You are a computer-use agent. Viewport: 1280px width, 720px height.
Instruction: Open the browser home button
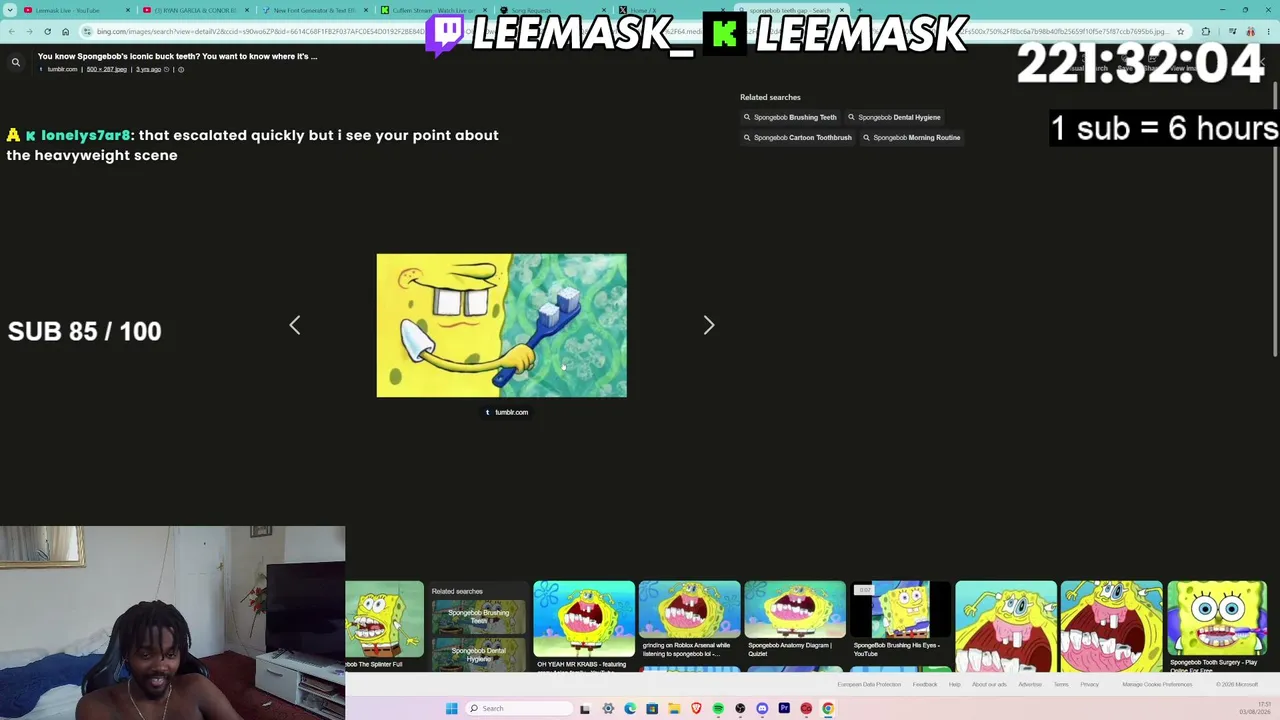click(66, 31)
